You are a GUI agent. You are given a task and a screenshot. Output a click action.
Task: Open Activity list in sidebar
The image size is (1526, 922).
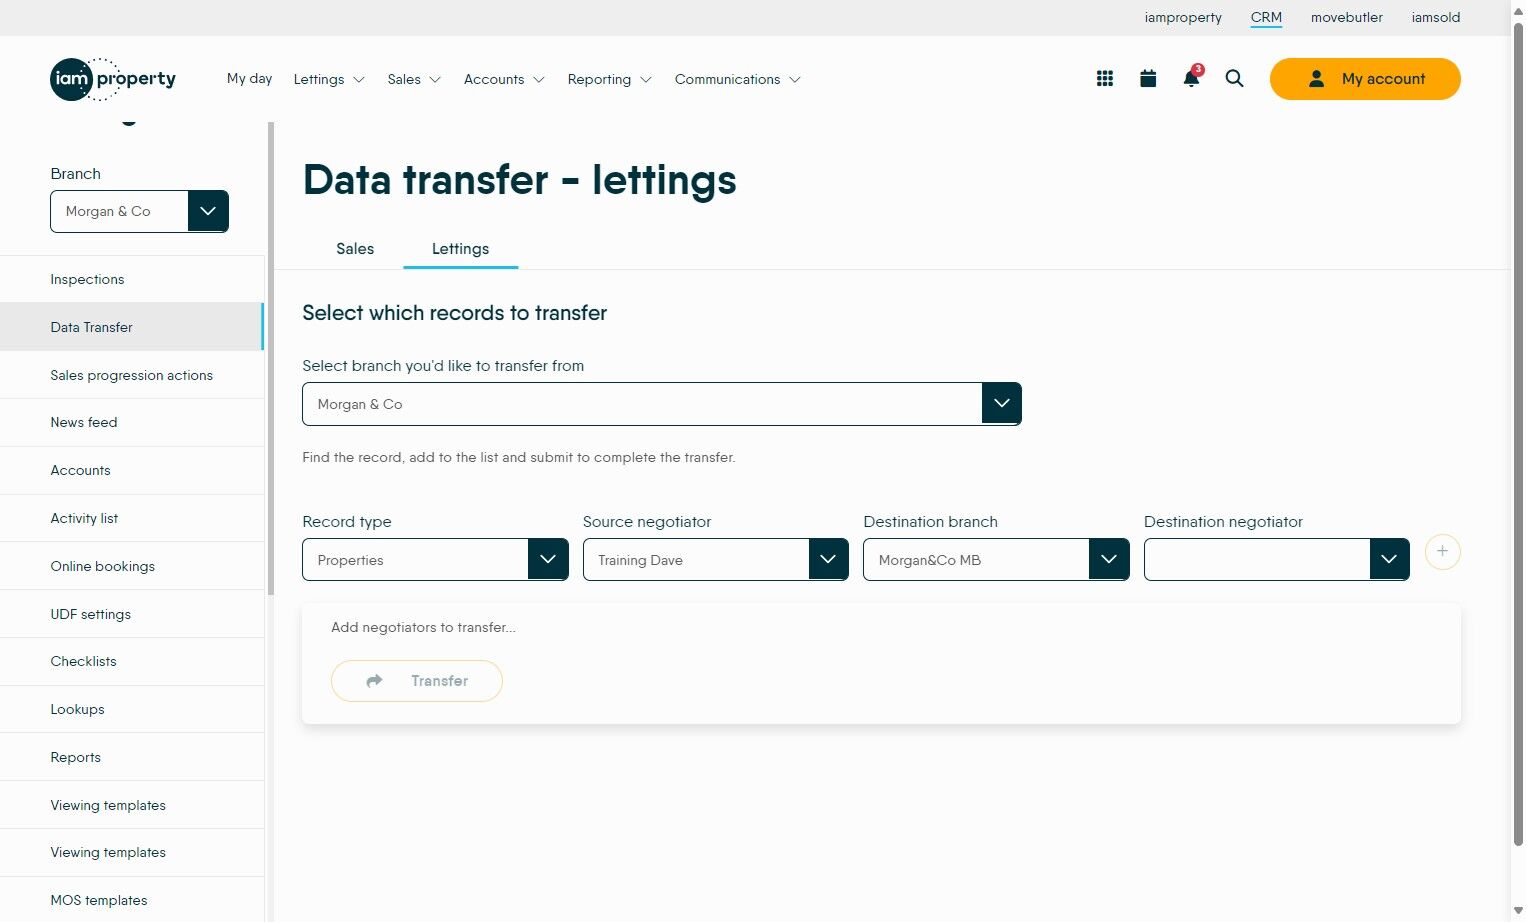pos(132,518)
